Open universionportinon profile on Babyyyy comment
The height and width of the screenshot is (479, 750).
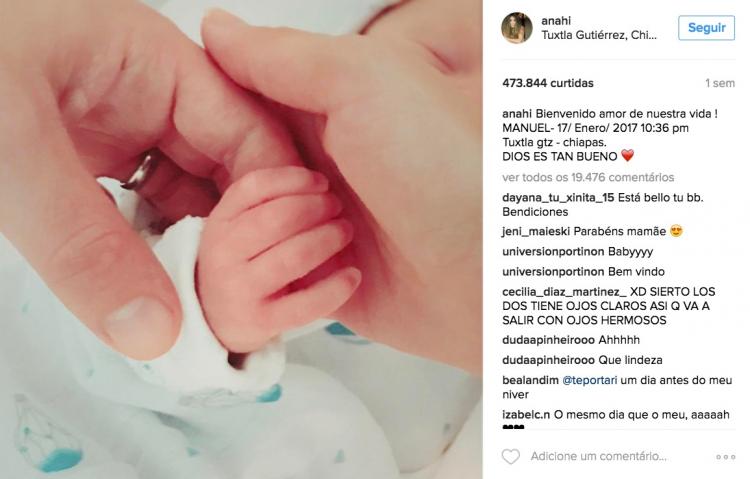point(553,252)
